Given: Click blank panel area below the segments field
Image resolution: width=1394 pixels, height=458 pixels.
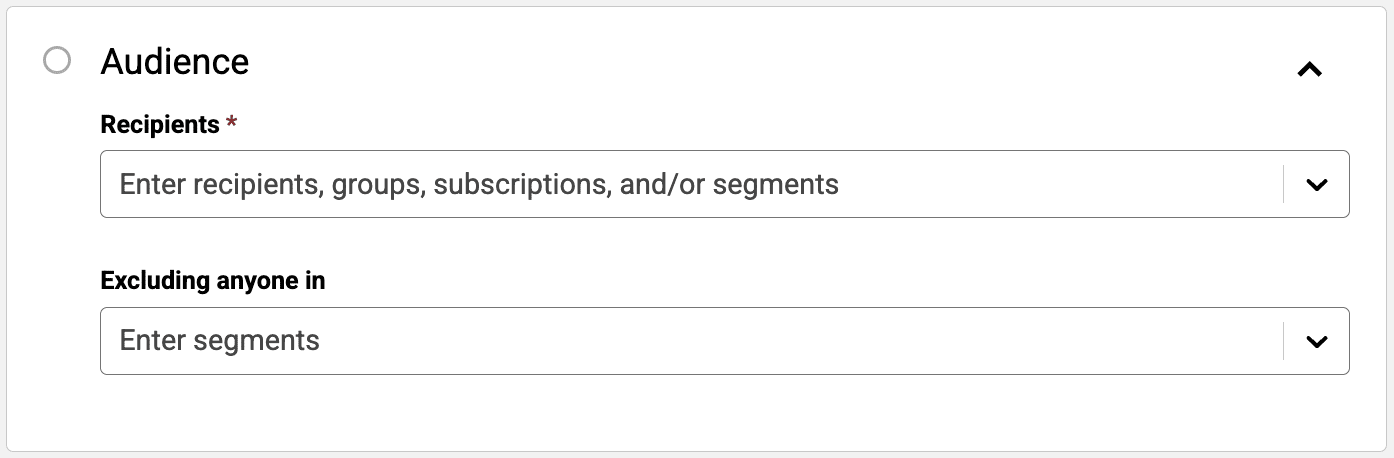Looking at the screenshot, I should tap(700, 412).
